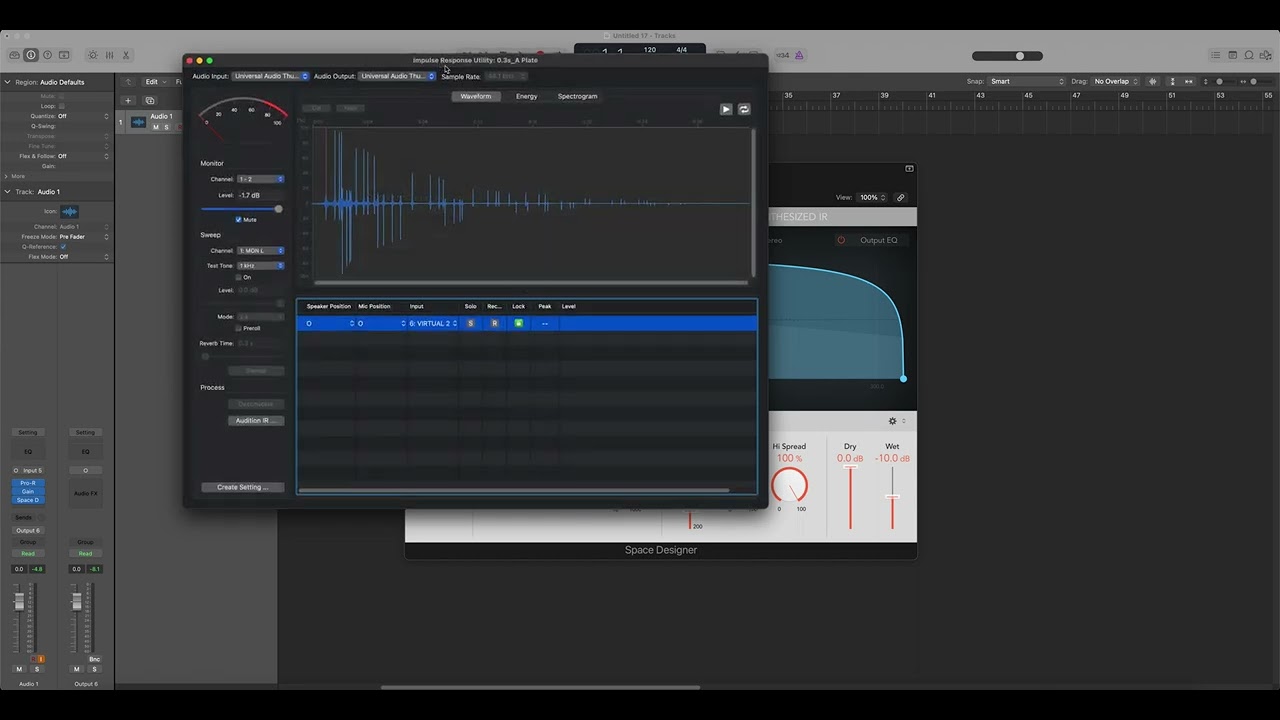Click the waveform horizontal scrollbar
Image resolution: width=1280 pixels, height=720 pixels.
(530, 283)
